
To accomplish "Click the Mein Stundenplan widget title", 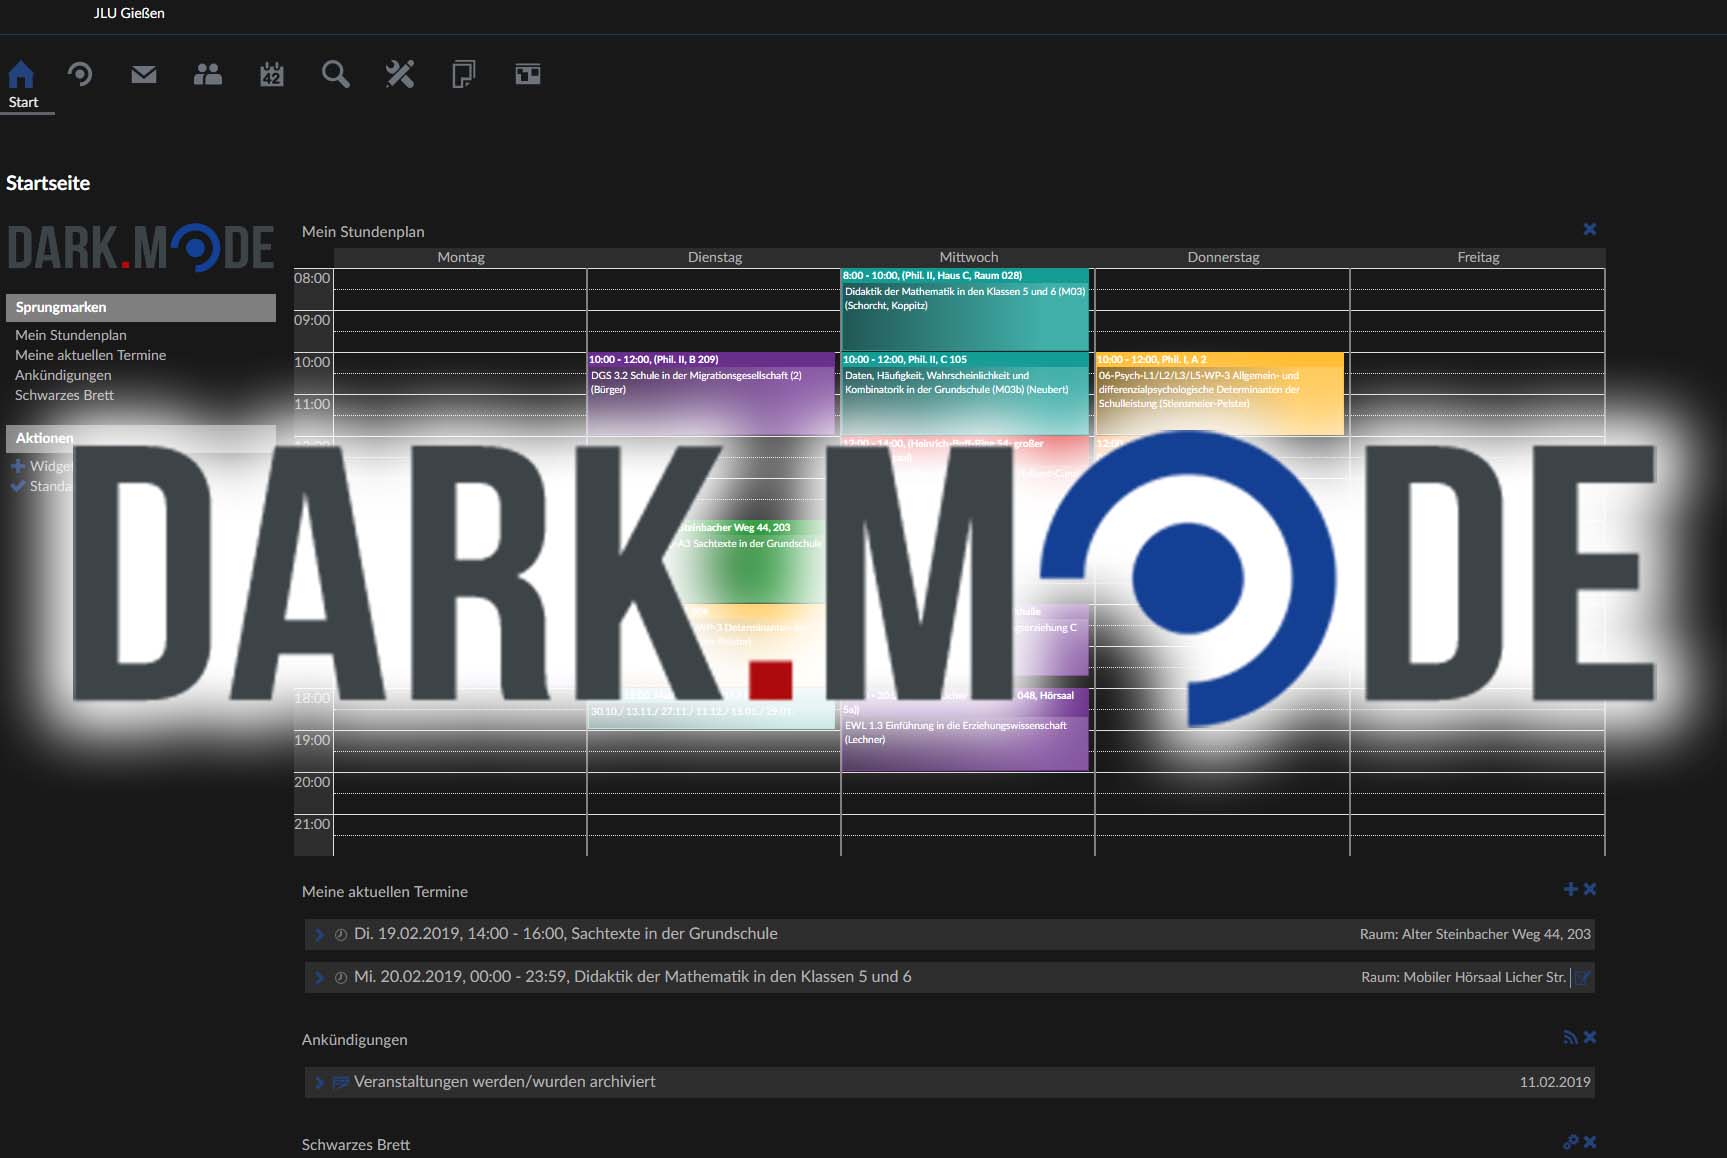I will (x=363, y=231).
